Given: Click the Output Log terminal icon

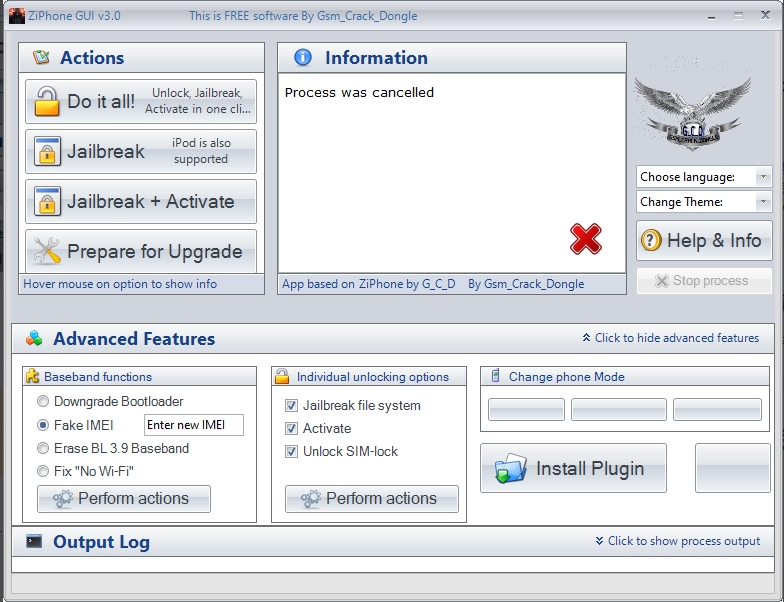Looking at the screenshot, I should click(x=34, y=541).
